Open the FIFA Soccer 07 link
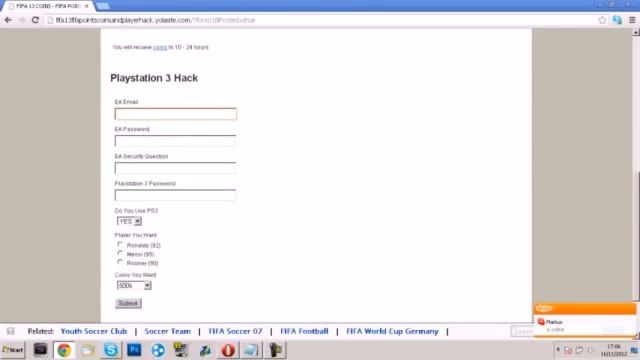Screen dimensions: 640x360 point(235,331)
